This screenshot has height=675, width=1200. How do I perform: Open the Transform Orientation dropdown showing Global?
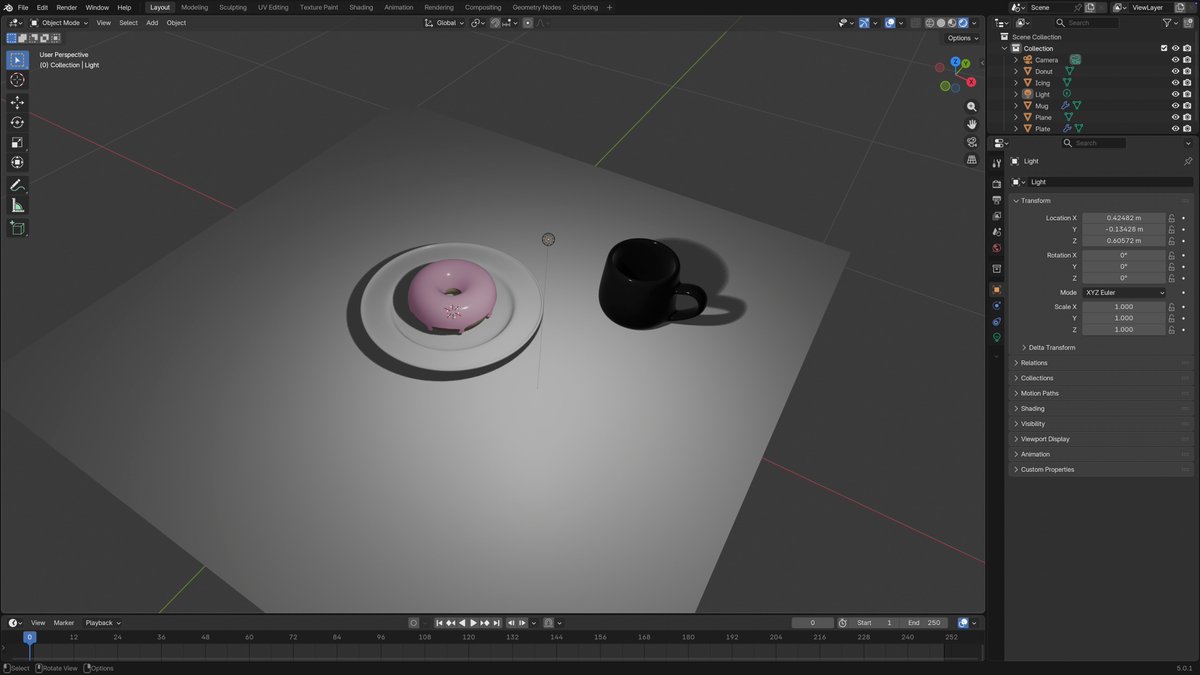[446, 23]
